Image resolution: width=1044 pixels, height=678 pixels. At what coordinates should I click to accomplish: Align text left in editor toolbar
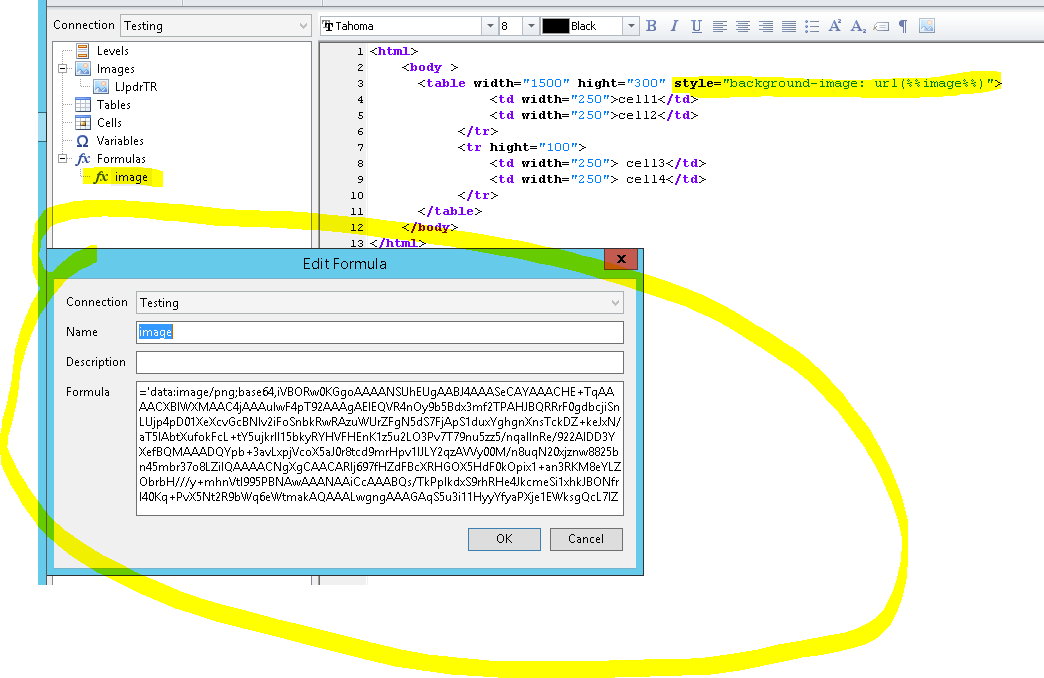(720, 26)
